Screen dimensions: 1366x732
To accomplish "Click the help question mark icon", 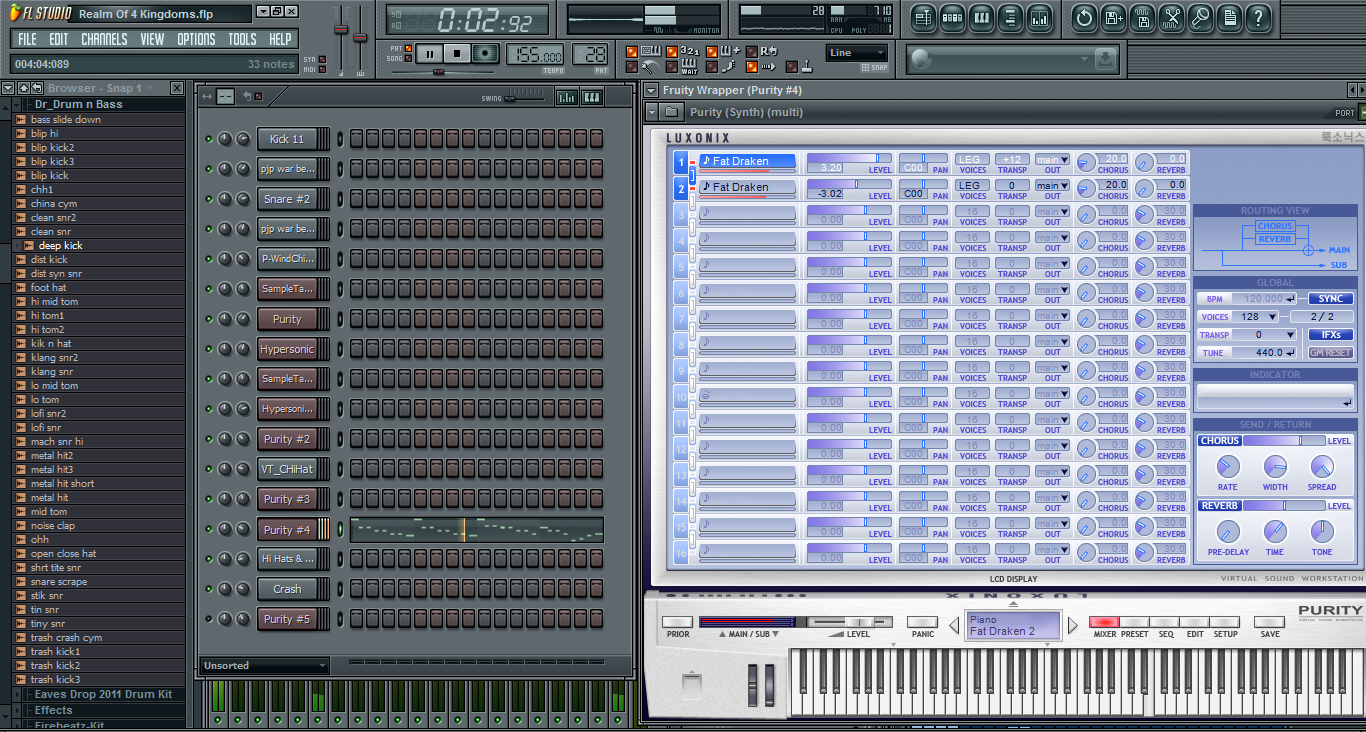I will click(1258, 17).
